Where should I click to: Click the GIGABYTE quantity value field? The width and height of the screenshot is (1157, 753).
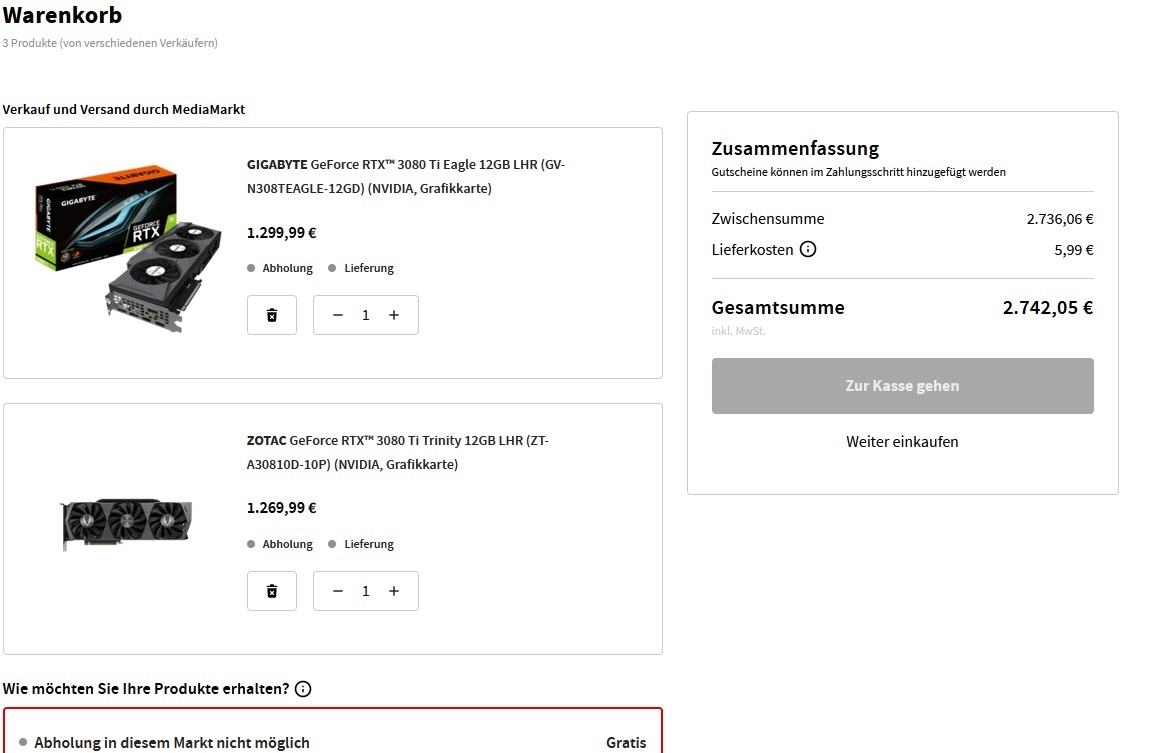click(366, 315)
